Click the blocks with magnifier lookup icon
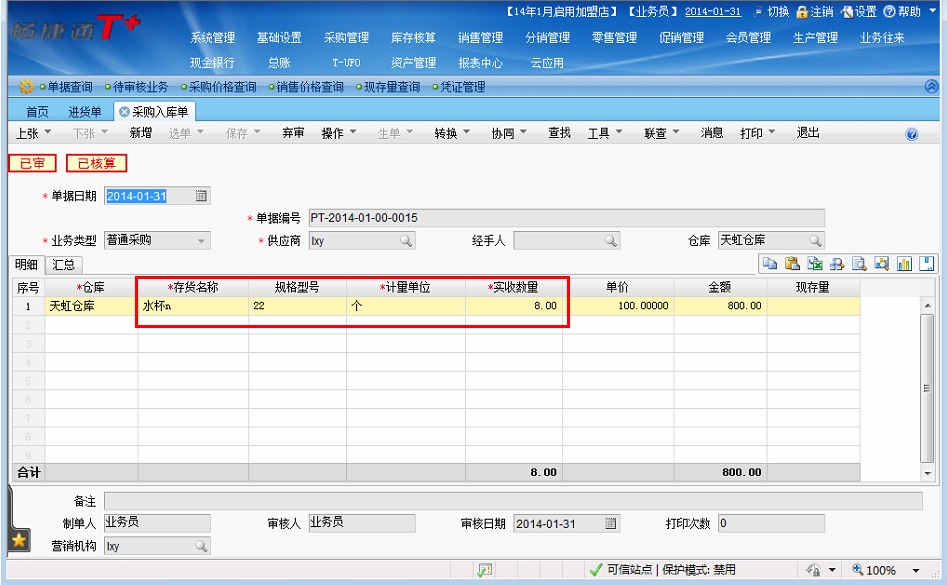Screen dimensions: 947x585 pos(837,263)
